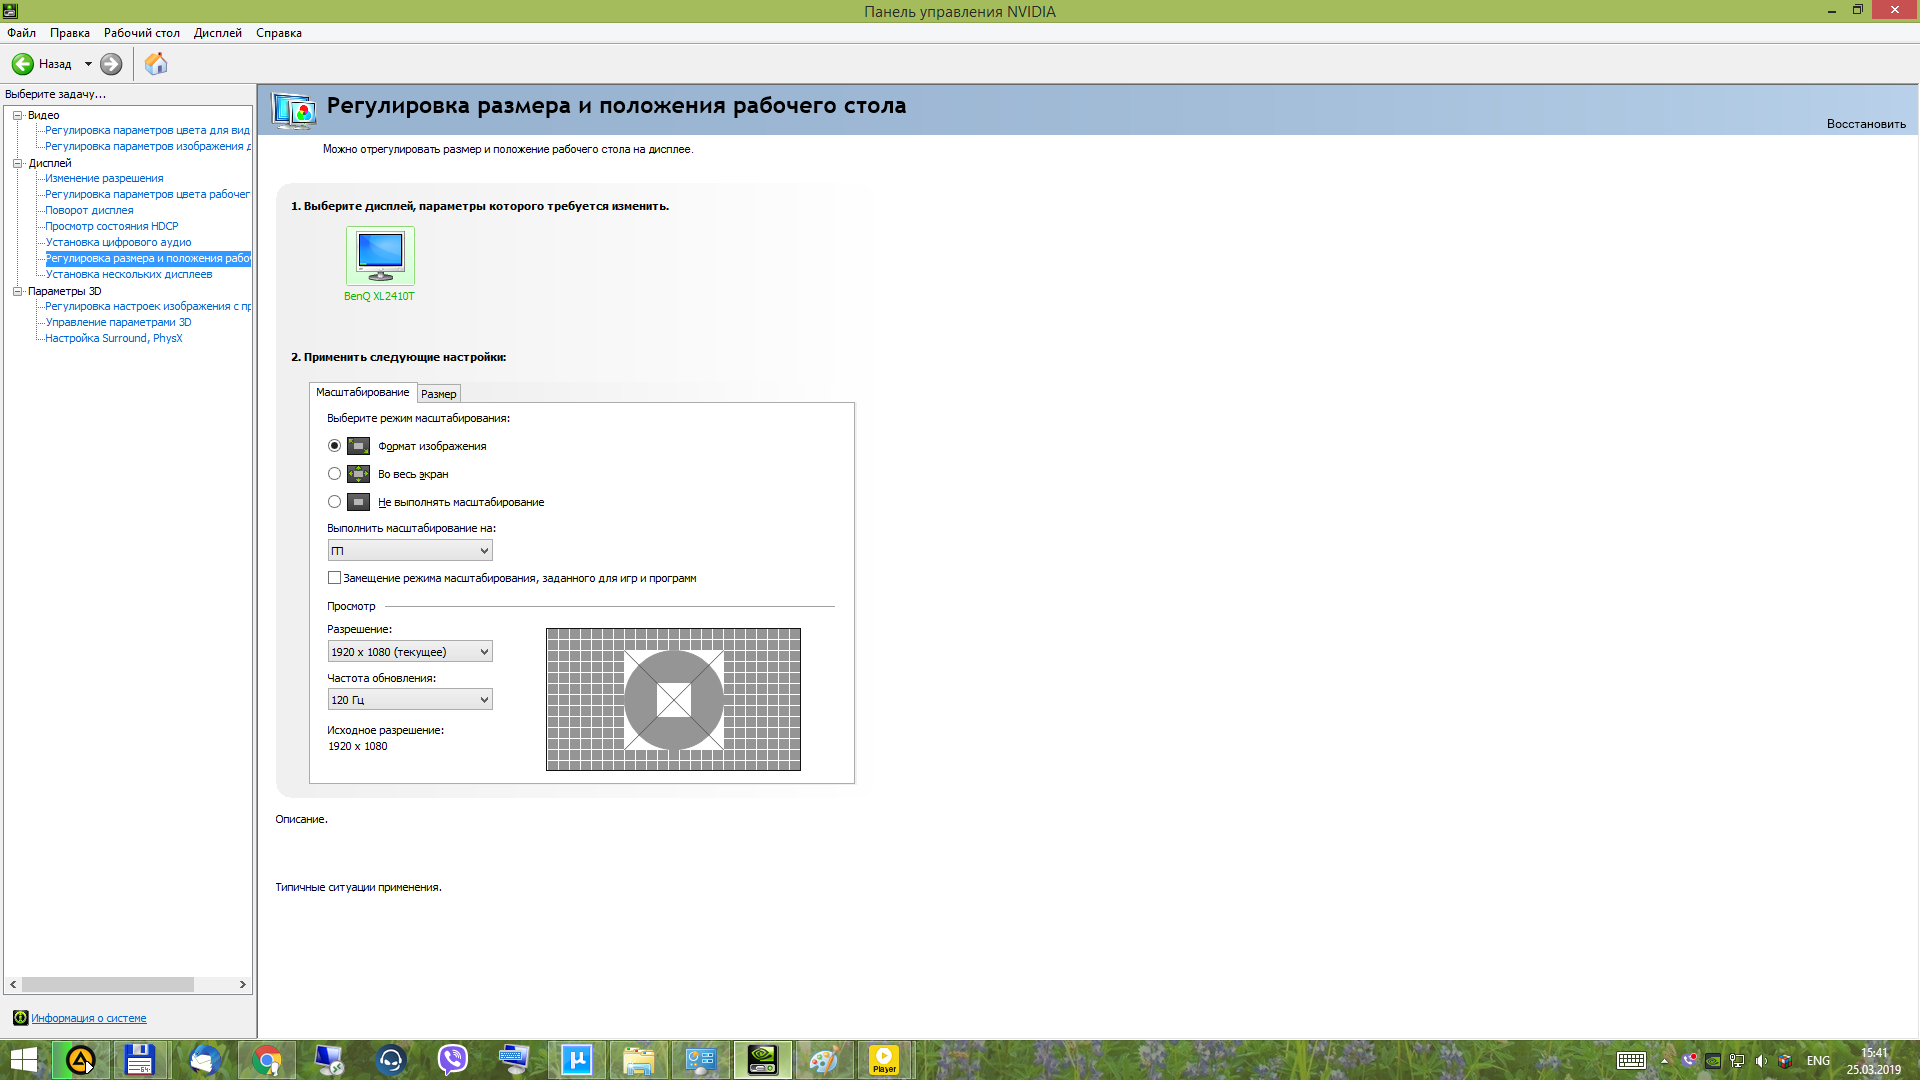Enable 'Замещение режима масштабирования' checkbox
This screenshot has width=1920, height=1080.
pos(335,578)
